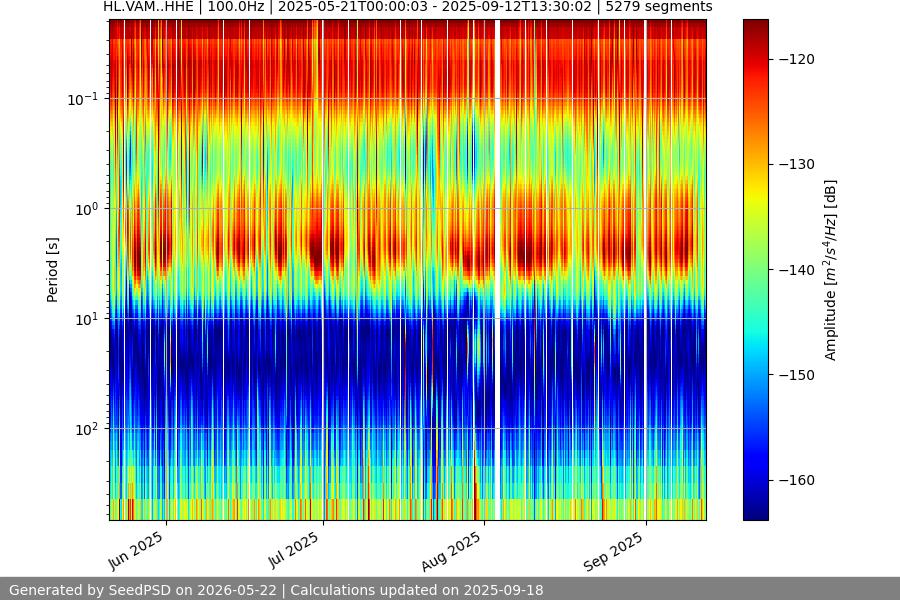
Task: Click the Amplitude [dB] colorbar label
Action: 830,270
